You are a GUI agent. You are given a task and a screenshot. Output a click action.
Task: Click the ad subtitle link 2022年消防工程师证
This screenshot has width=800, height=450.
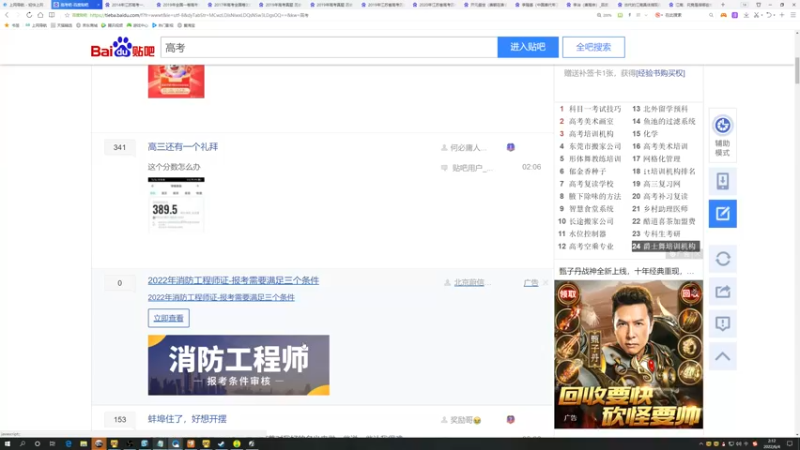(x=221, y=297)
